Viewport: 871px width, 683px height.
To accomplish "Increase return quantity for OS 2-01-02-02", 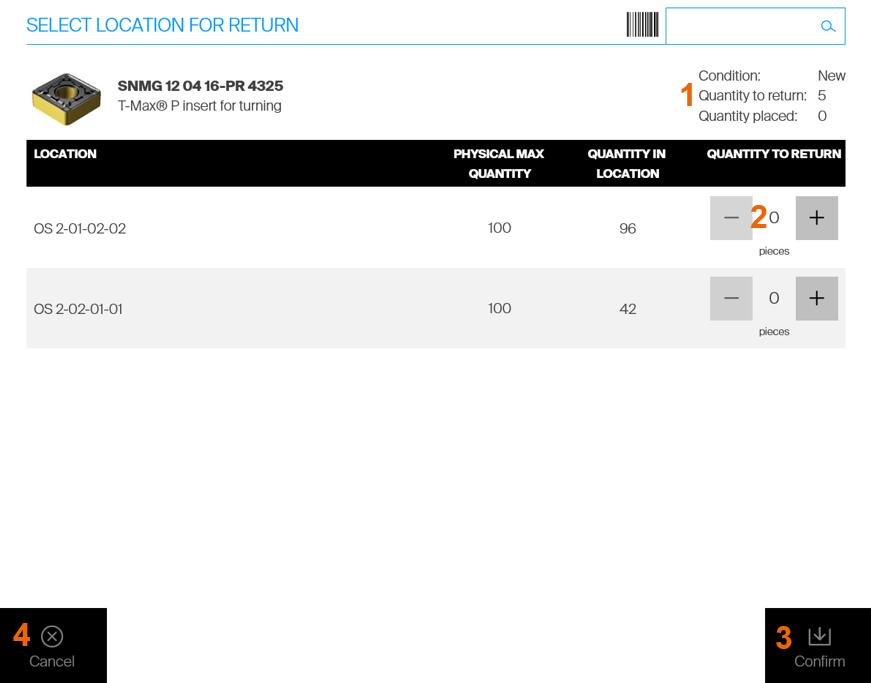I will click(816, 218).
